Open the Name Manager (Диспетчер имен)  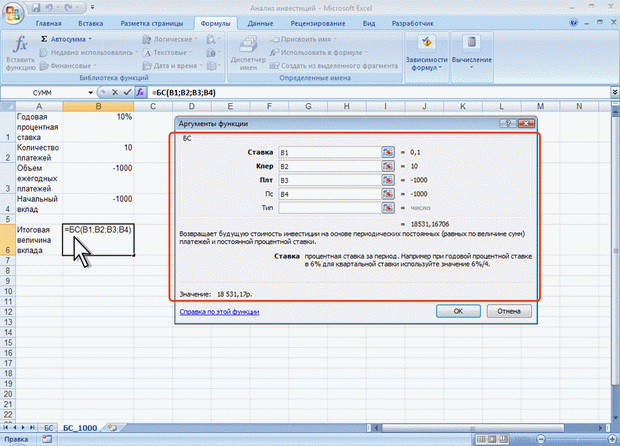coord(248,53)
